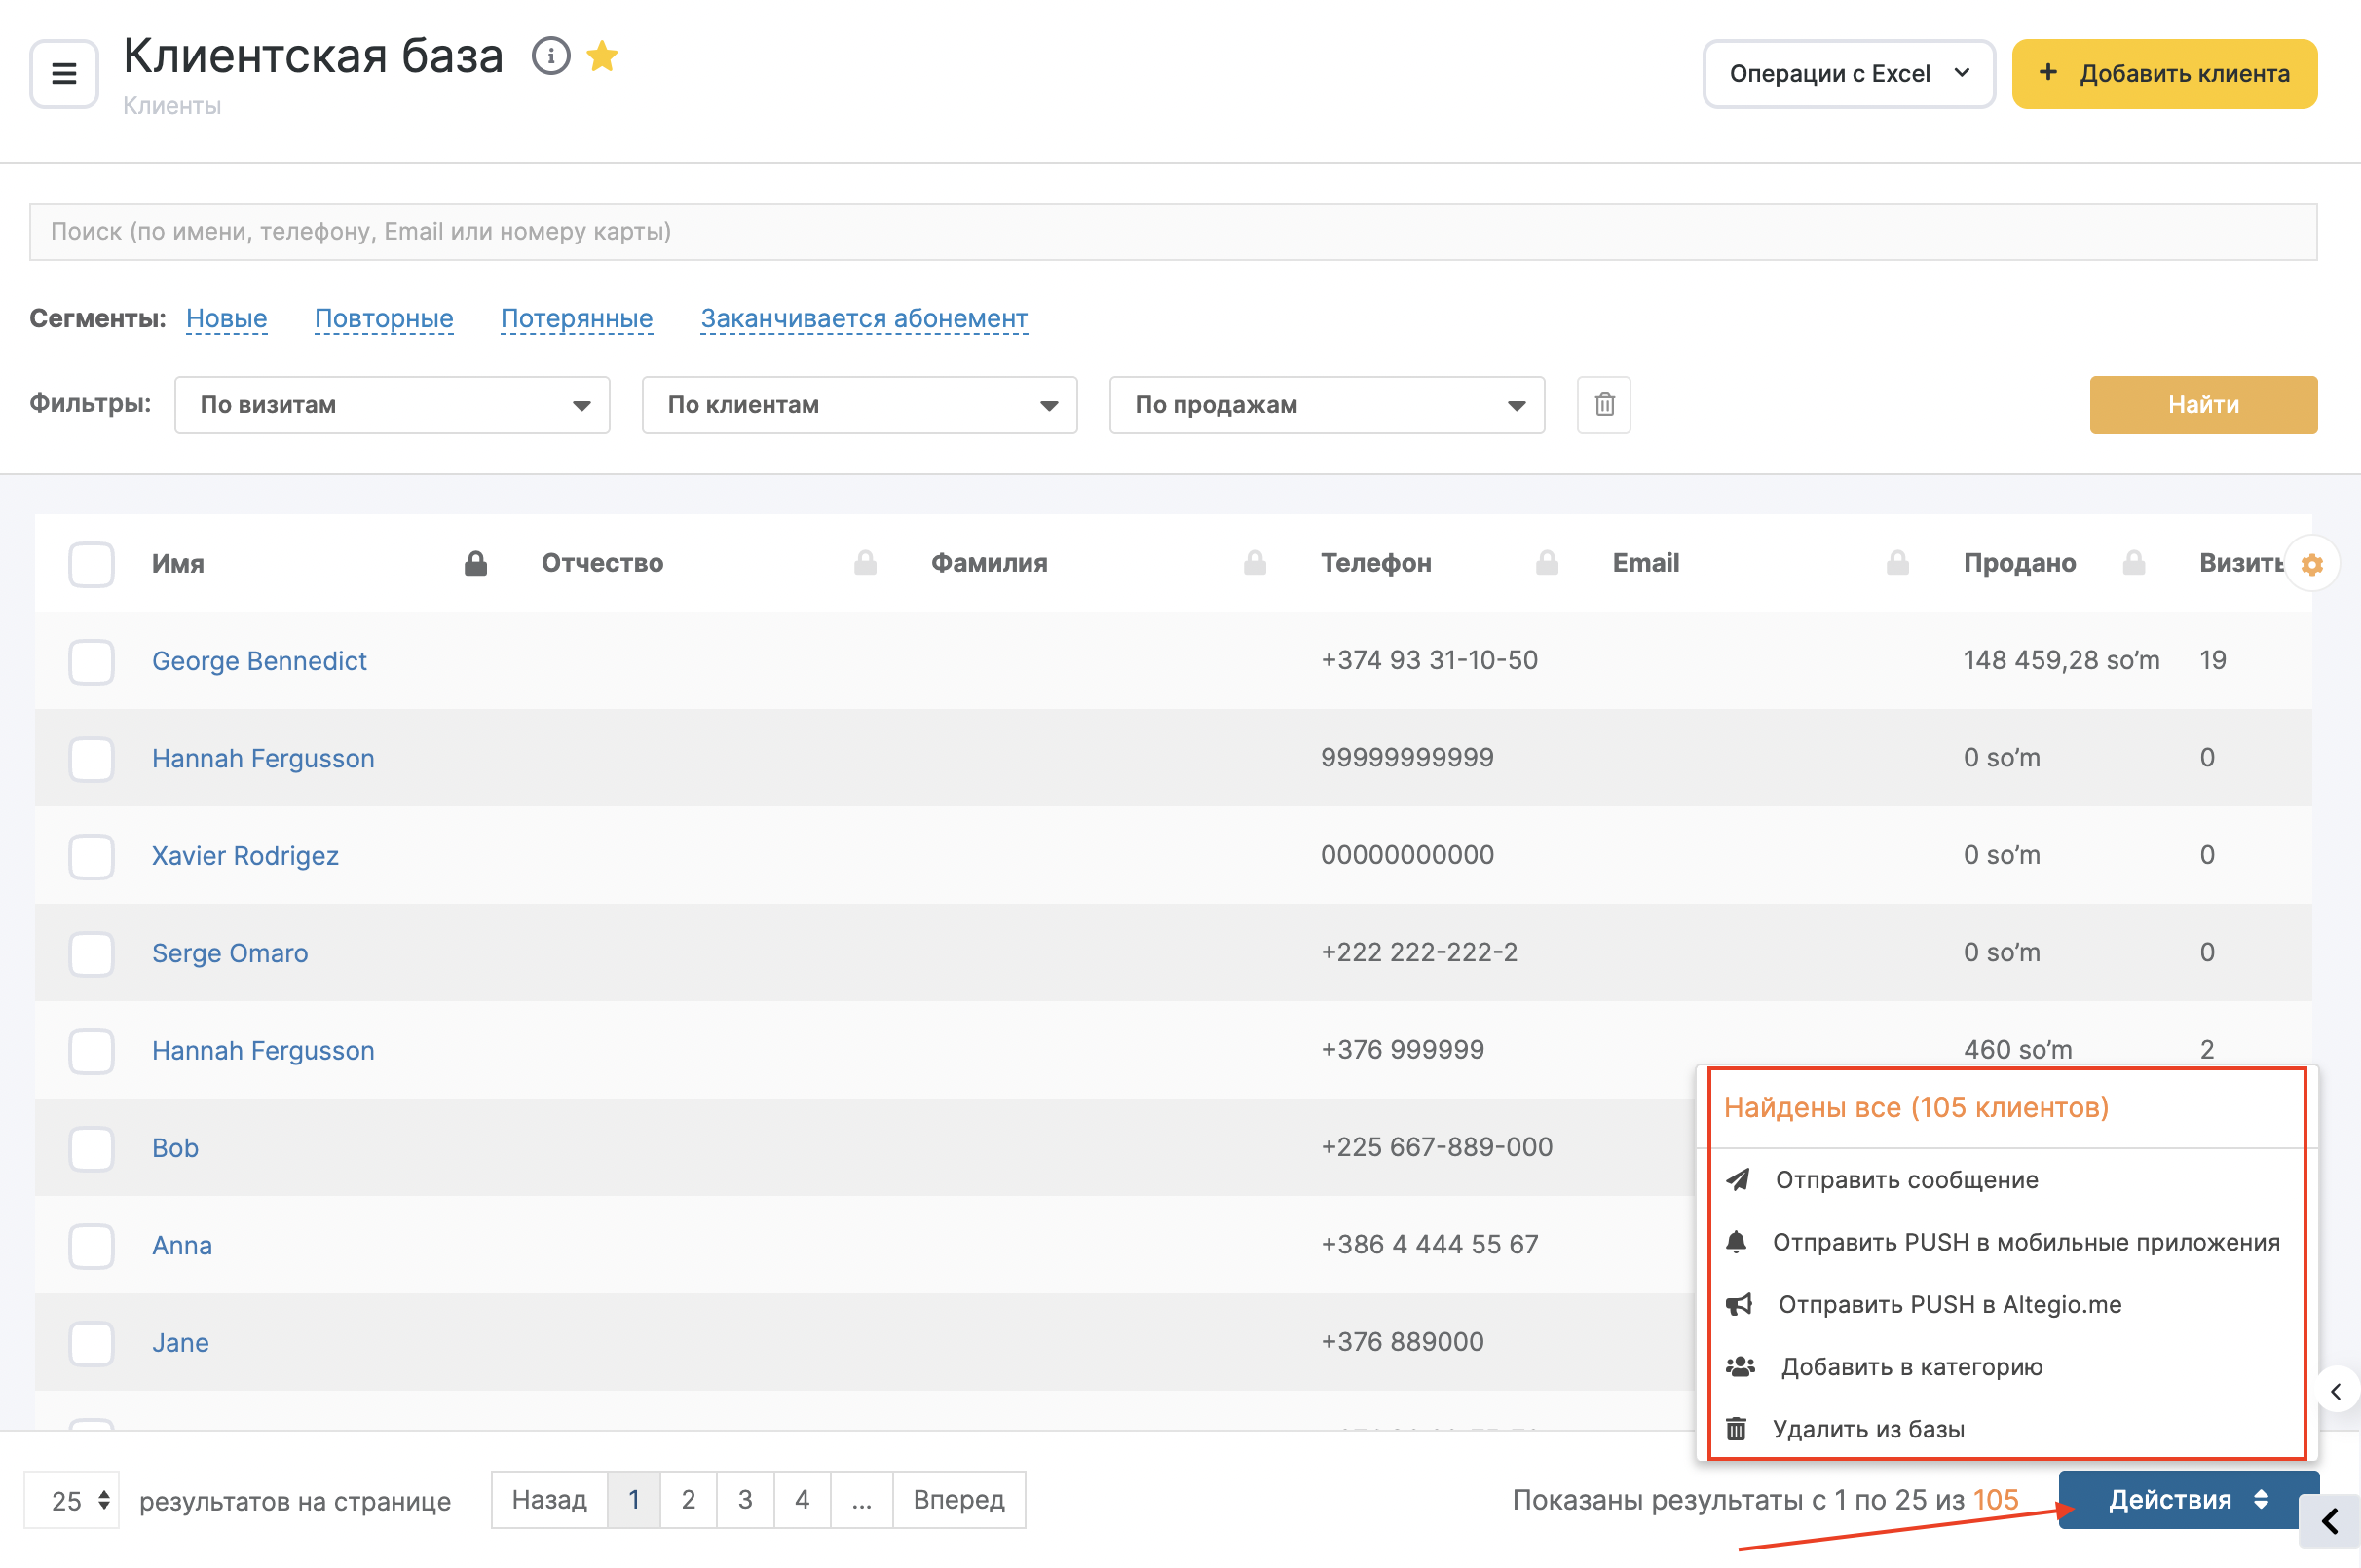Open the hamburger sidebar menu
Viewport: 2361px width, 1568px height.
click(64, 74)
